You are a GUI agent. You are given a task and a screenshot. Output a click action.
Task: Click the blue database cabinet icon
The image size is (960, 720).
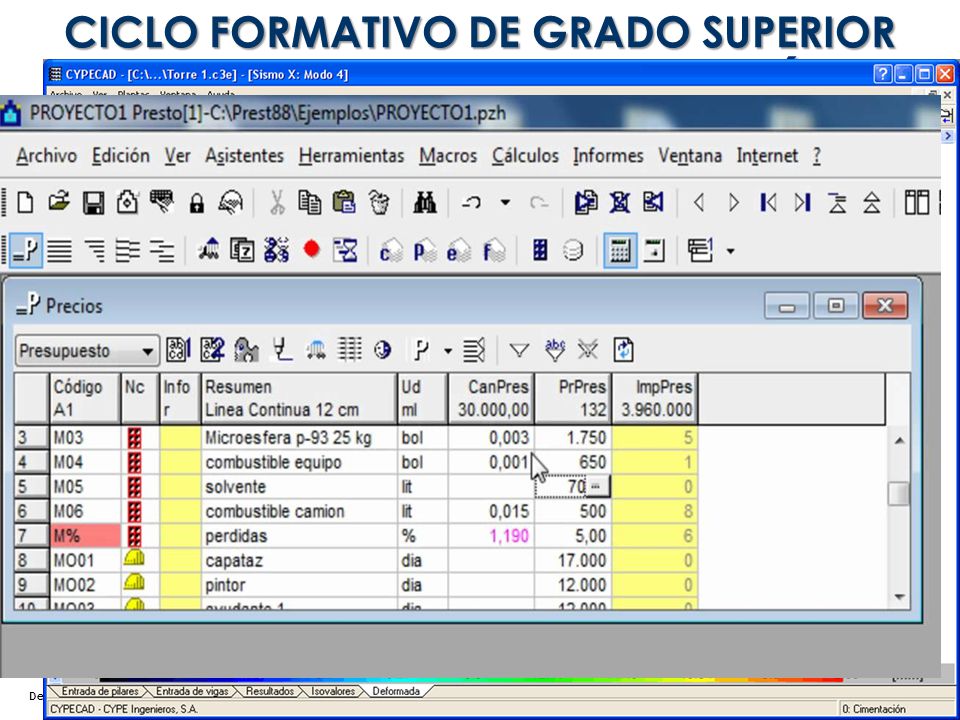(x=540, y=250)
